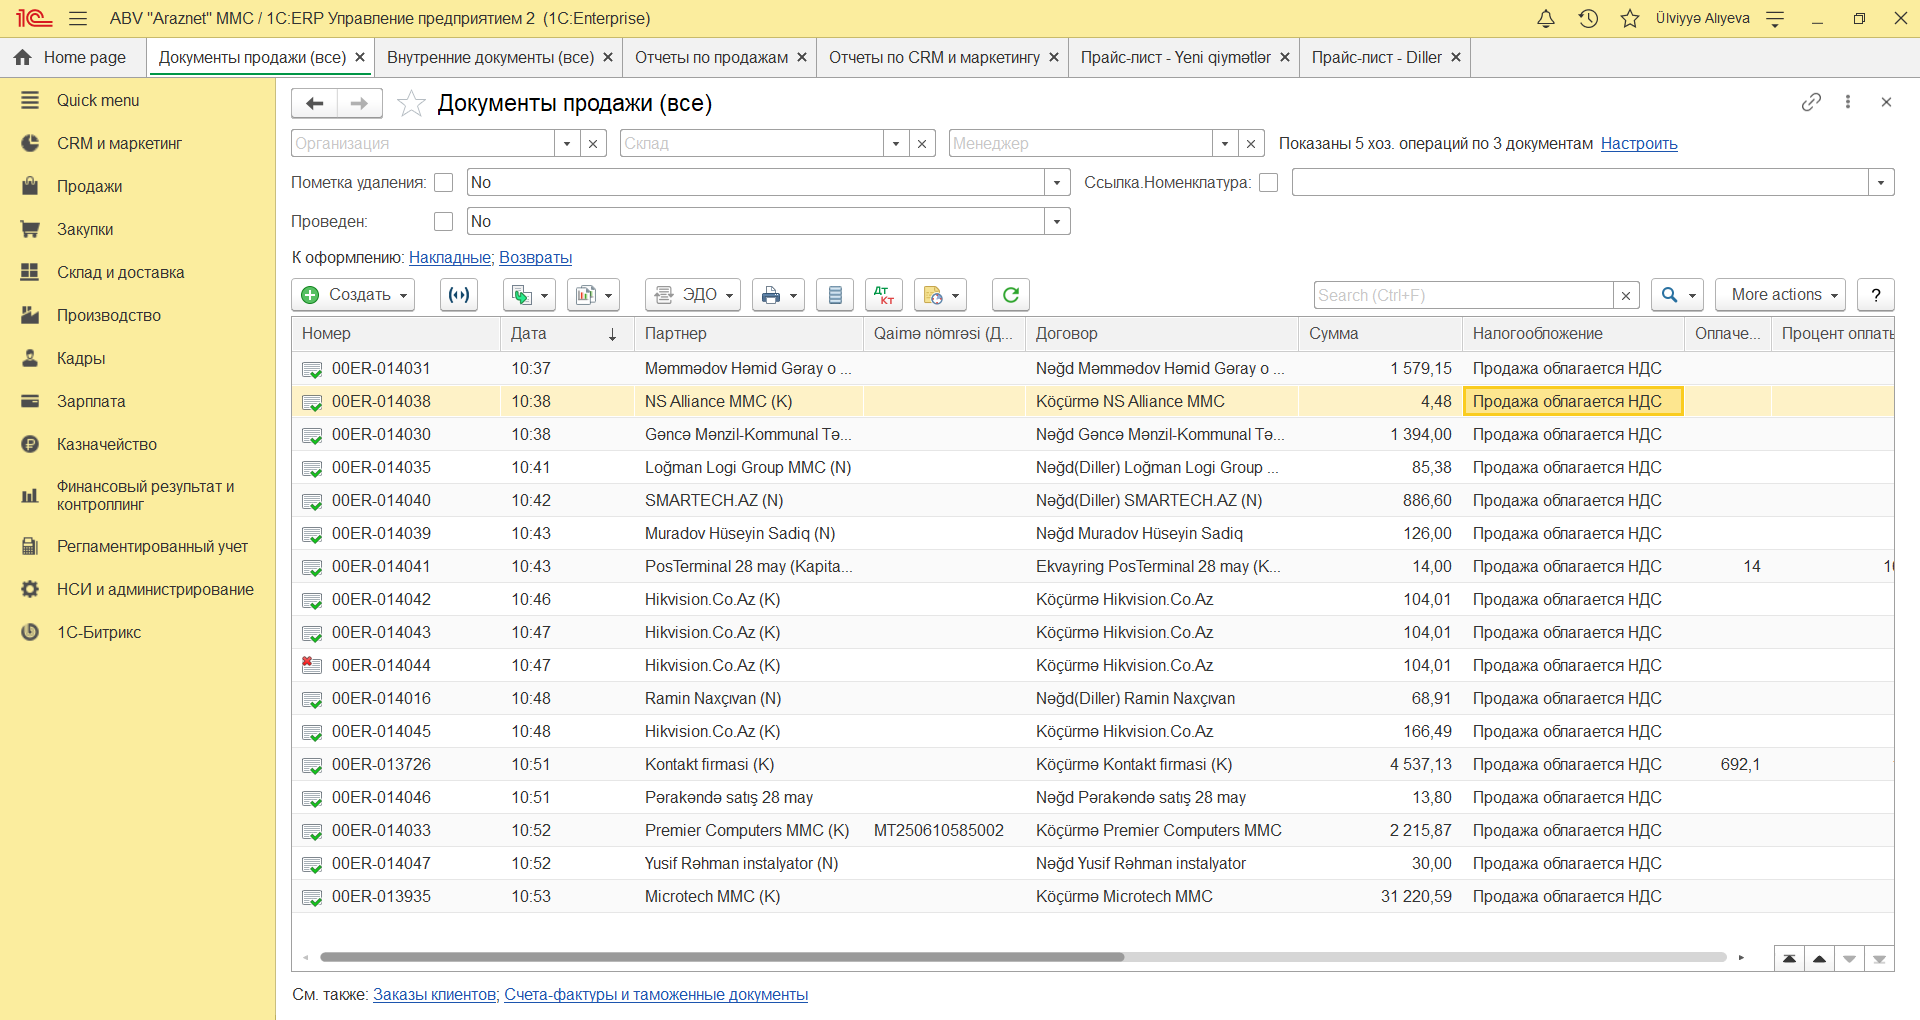Viewport: 1920px width, 1020px height.
Task: Click the ЭДО document exchange button
Action: 692,295
